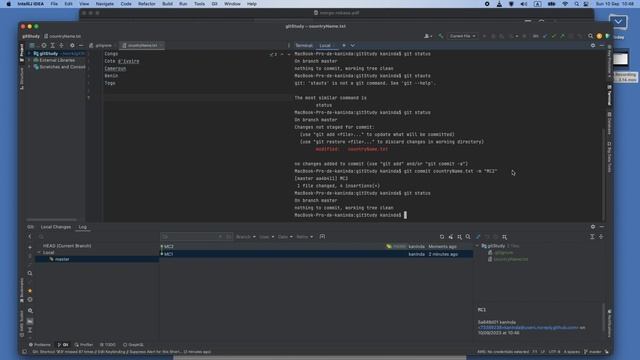Screen dimensions: 640x360
Task: Open the File menu
Action: point(54,4)
